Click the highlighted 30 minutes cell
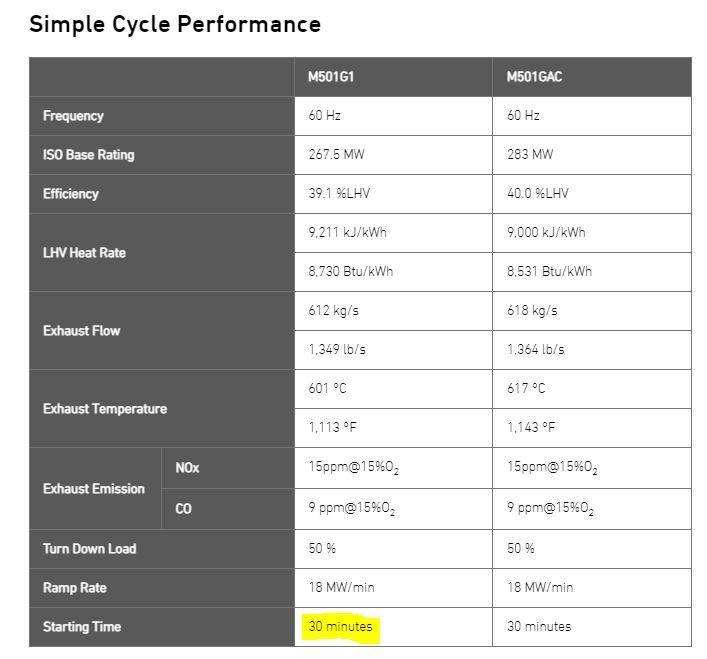Image resolution: width=707 pixels, height=659 pixels. (x=393, y=627)
